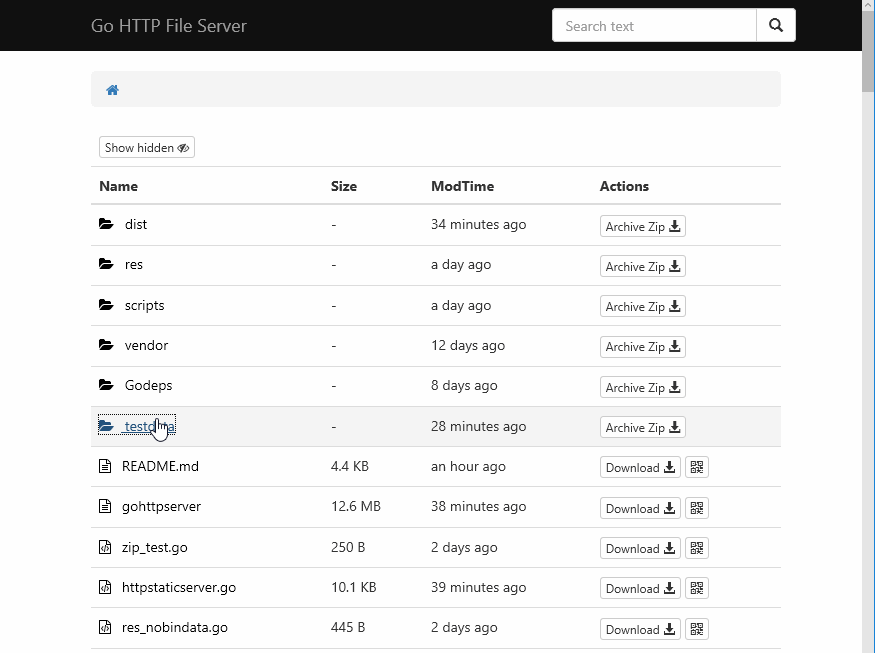The height and width of the screenshot is (653, 875).
Task: Open the QR code for README.md
Action: [697, 467]
